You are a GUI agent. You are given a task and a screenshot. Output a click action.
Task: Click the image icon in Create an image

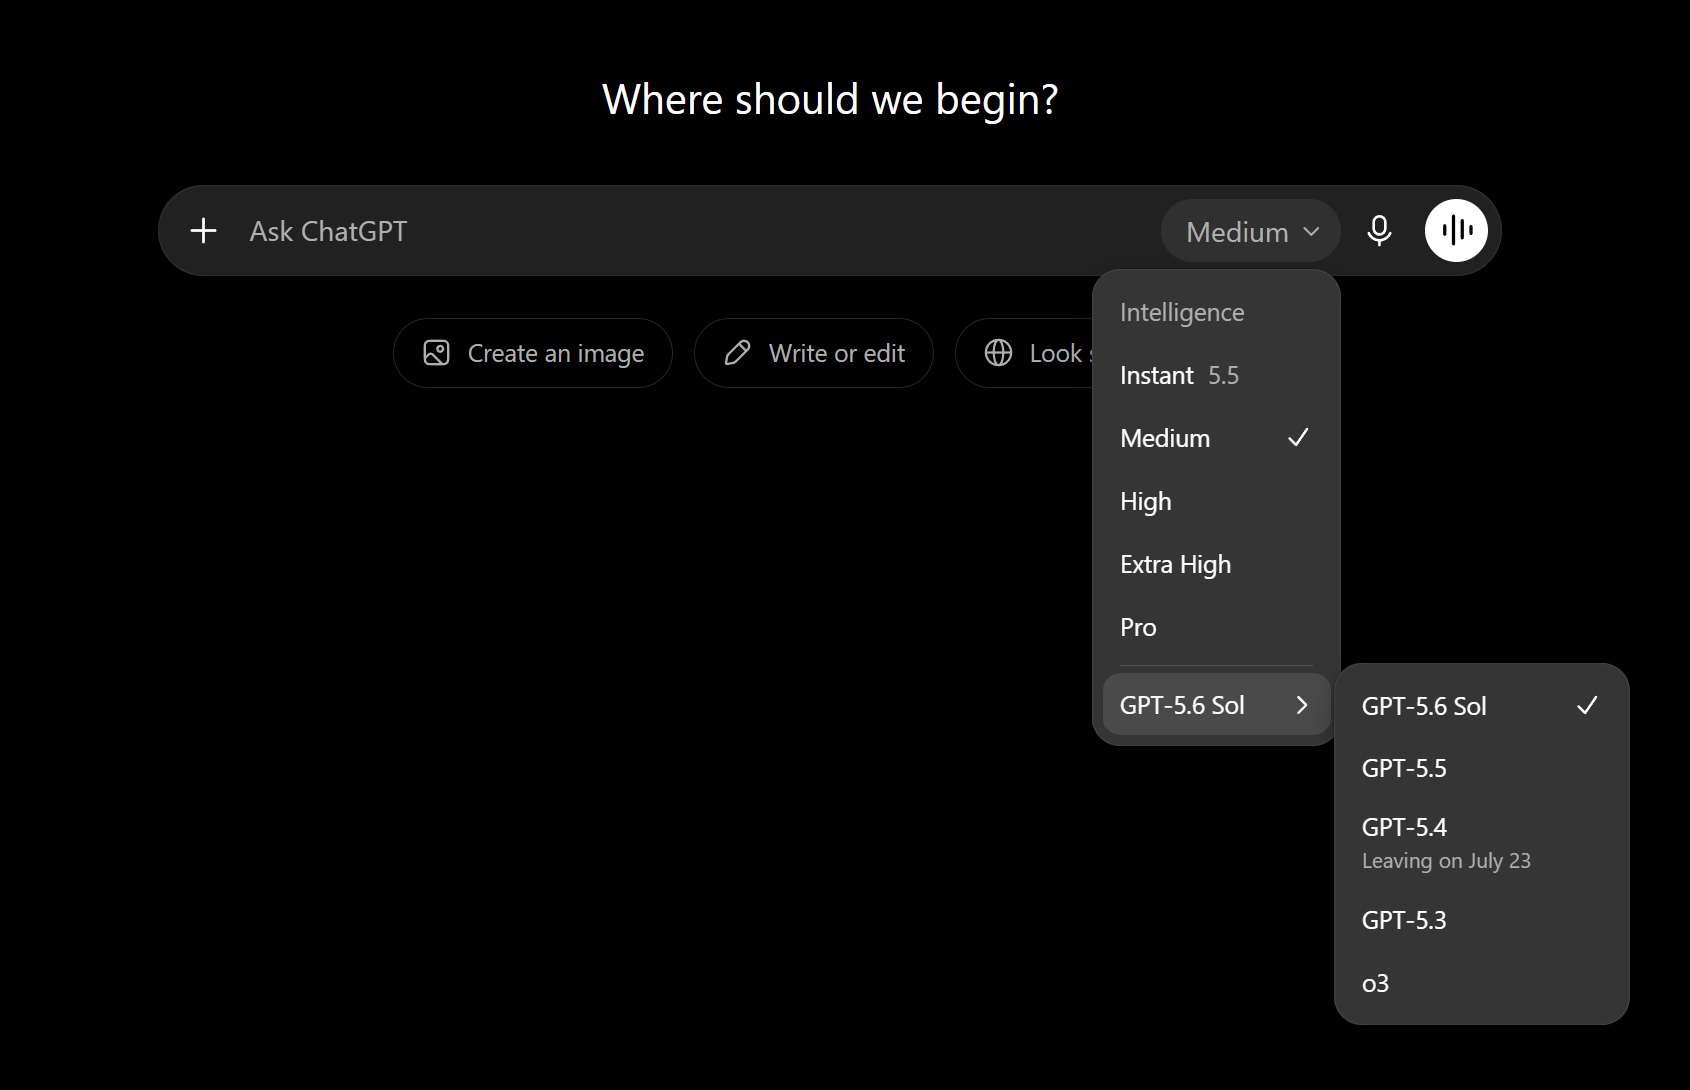point(437,353)
